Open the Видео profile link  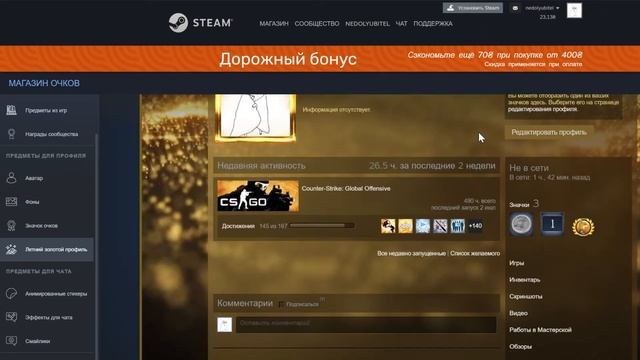pos(518,313)
